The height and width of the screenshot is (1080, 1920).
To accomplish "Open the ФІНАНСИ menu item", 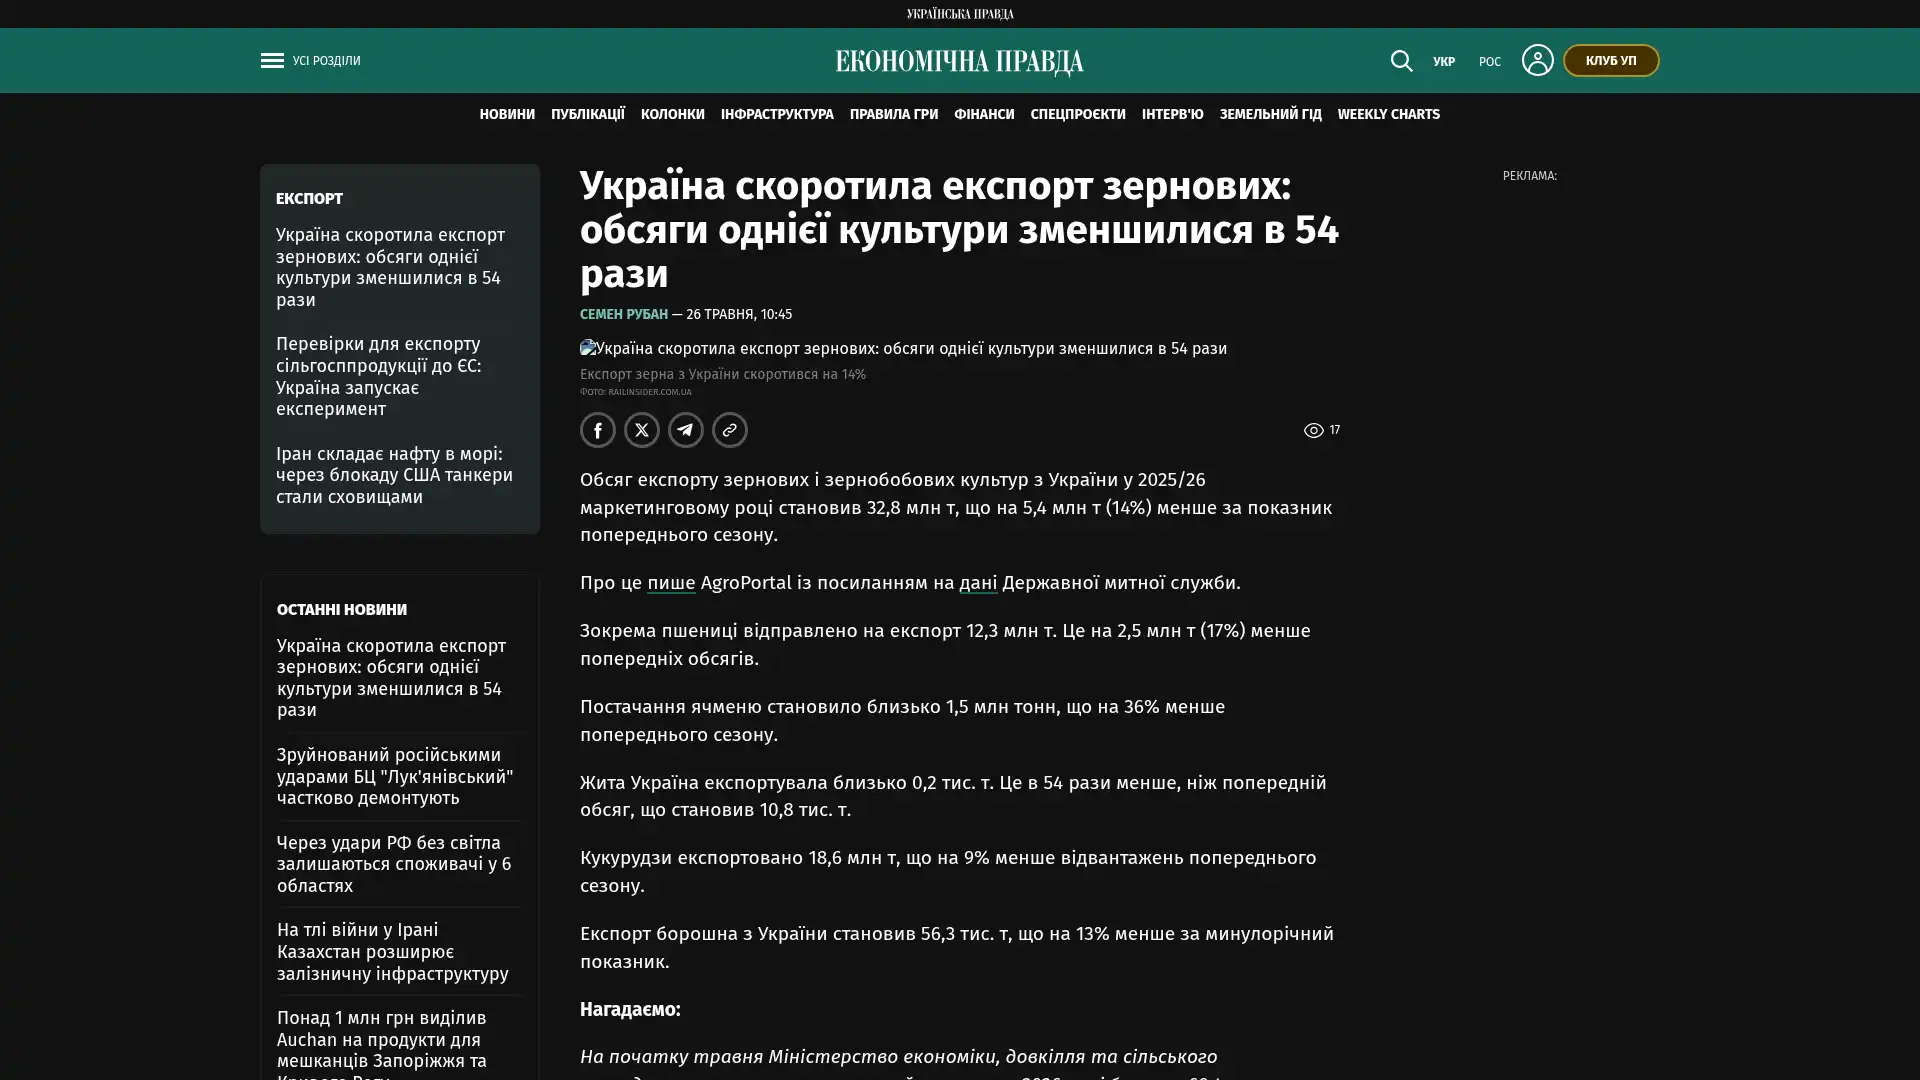I will tap(984, 114).
